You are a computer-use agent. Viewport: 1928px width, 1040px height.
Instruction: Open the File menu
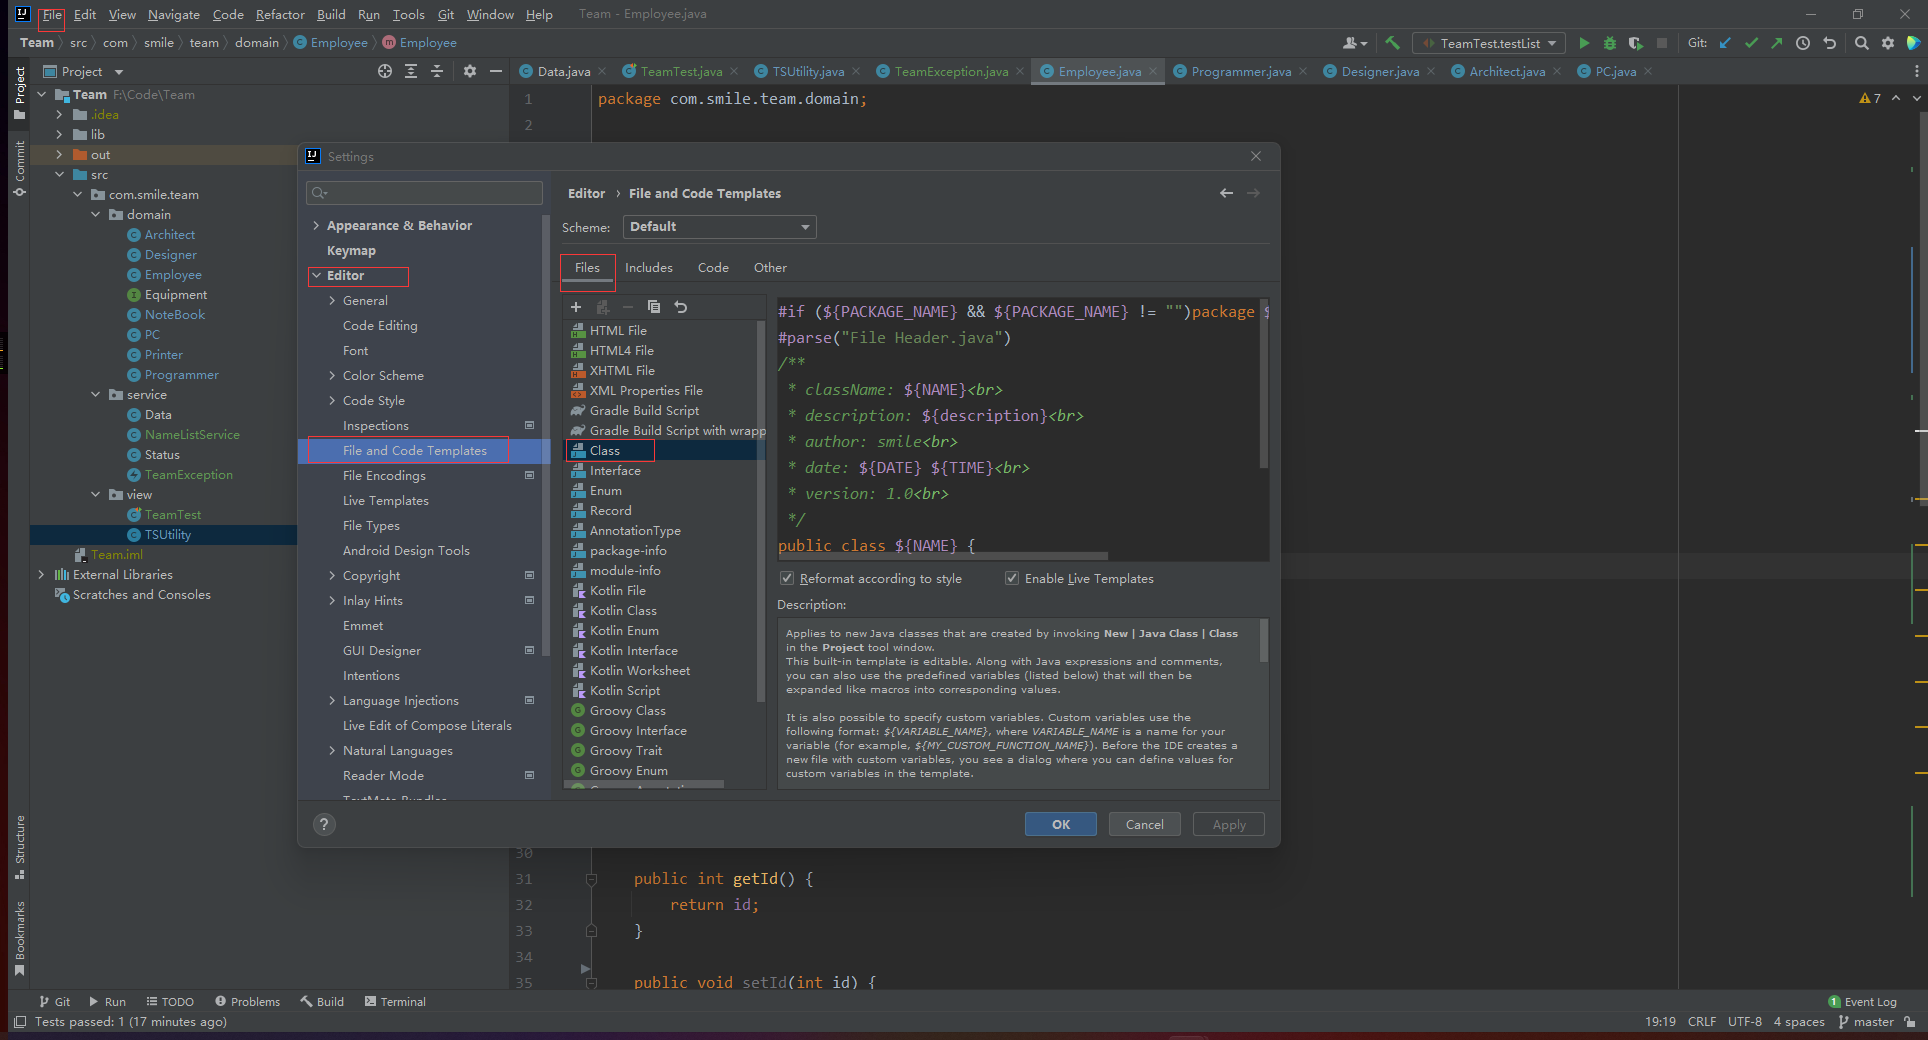tap(52, 14)
